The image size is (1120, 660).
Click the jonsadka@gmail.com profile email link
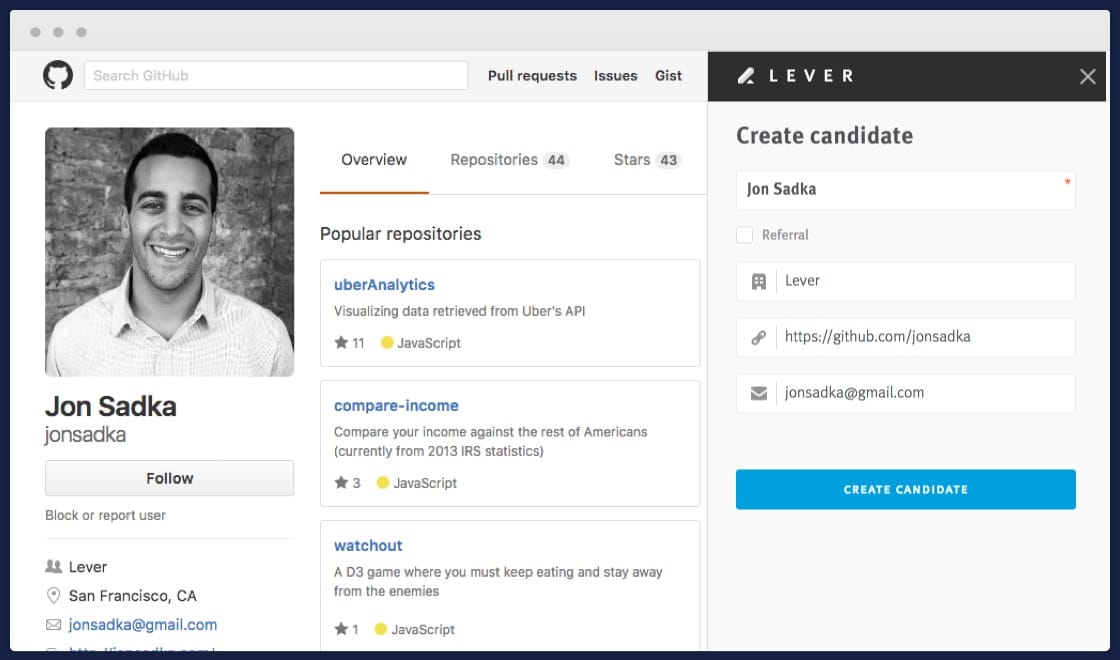point(143,625)
